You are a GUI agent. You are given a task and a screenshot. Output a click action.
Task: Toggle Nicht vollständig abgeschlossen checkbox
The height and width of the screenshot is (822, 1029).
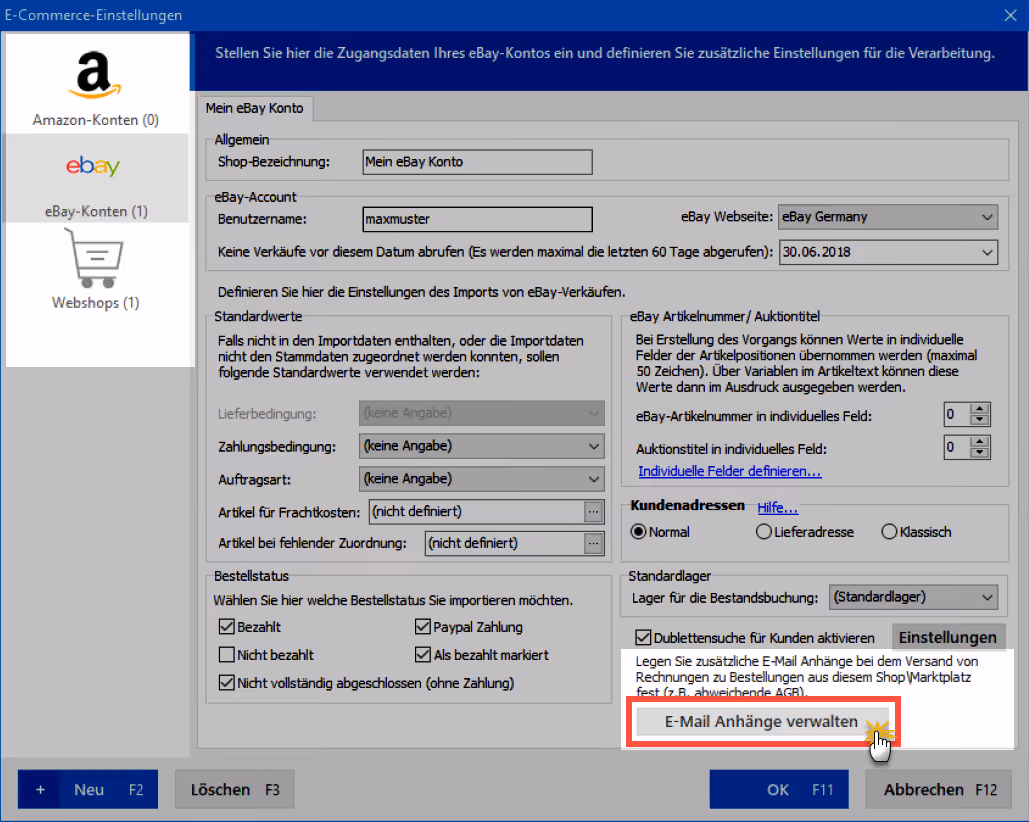click(226, 683)
